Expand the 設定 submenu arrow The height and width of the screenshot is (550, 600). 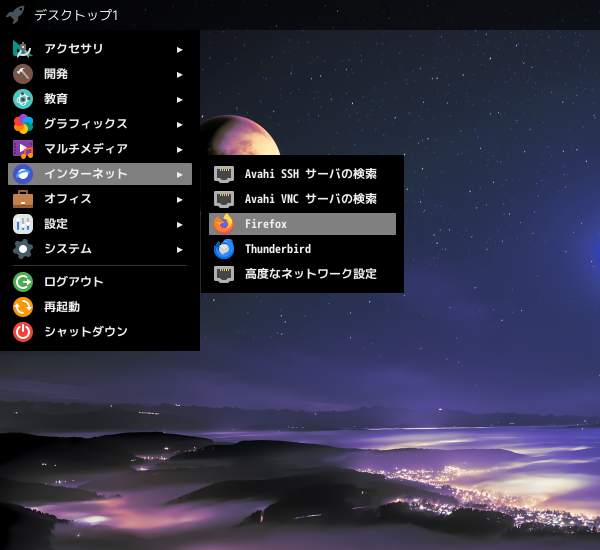coord(179,225)
